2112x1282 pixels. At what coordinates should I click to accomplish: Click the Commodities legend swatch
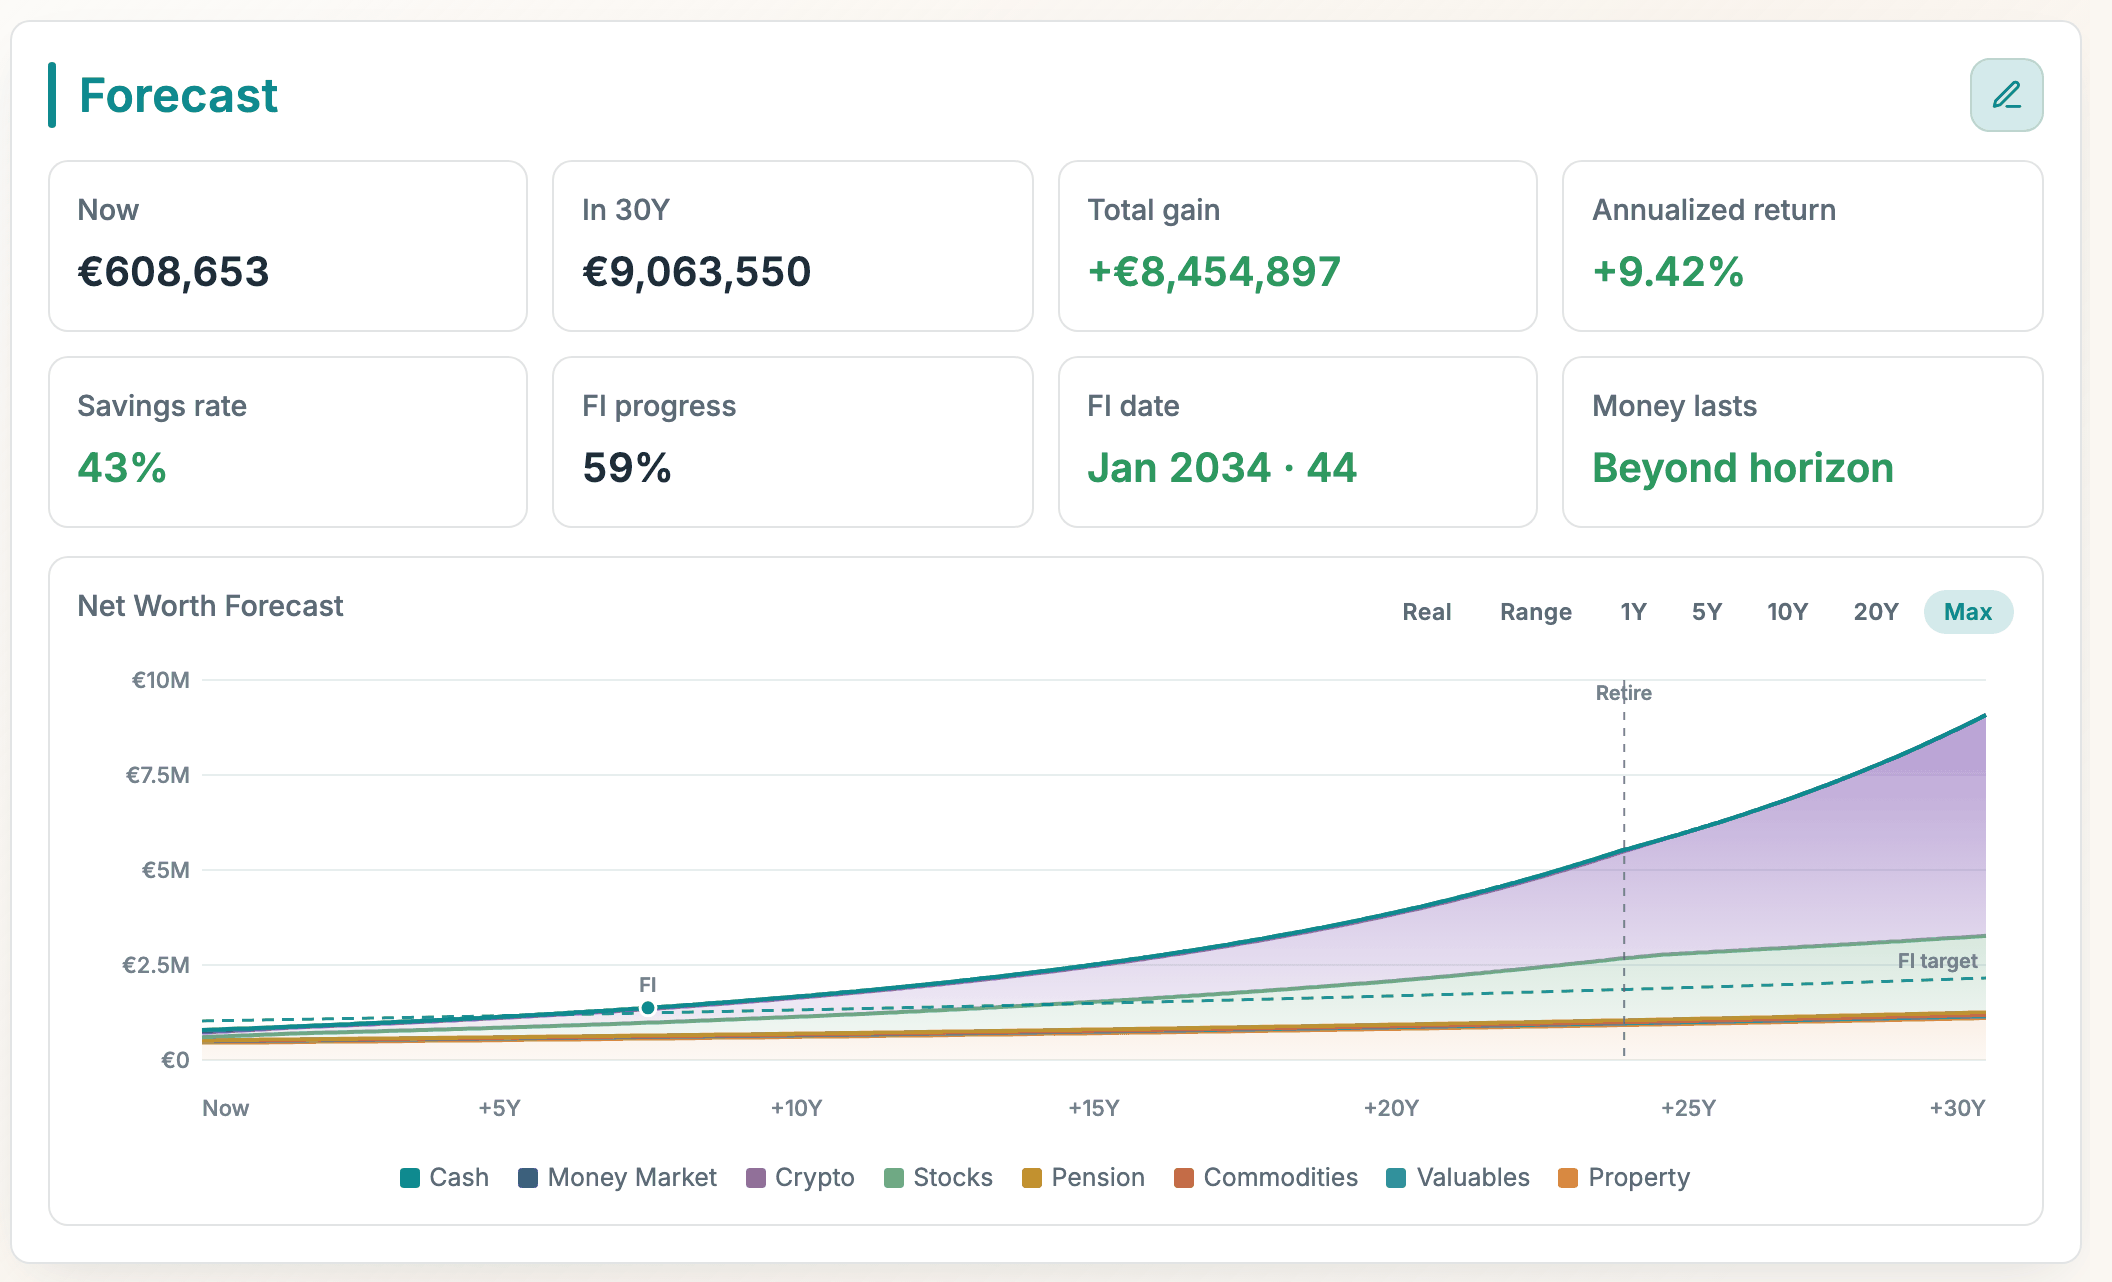1184,1178
